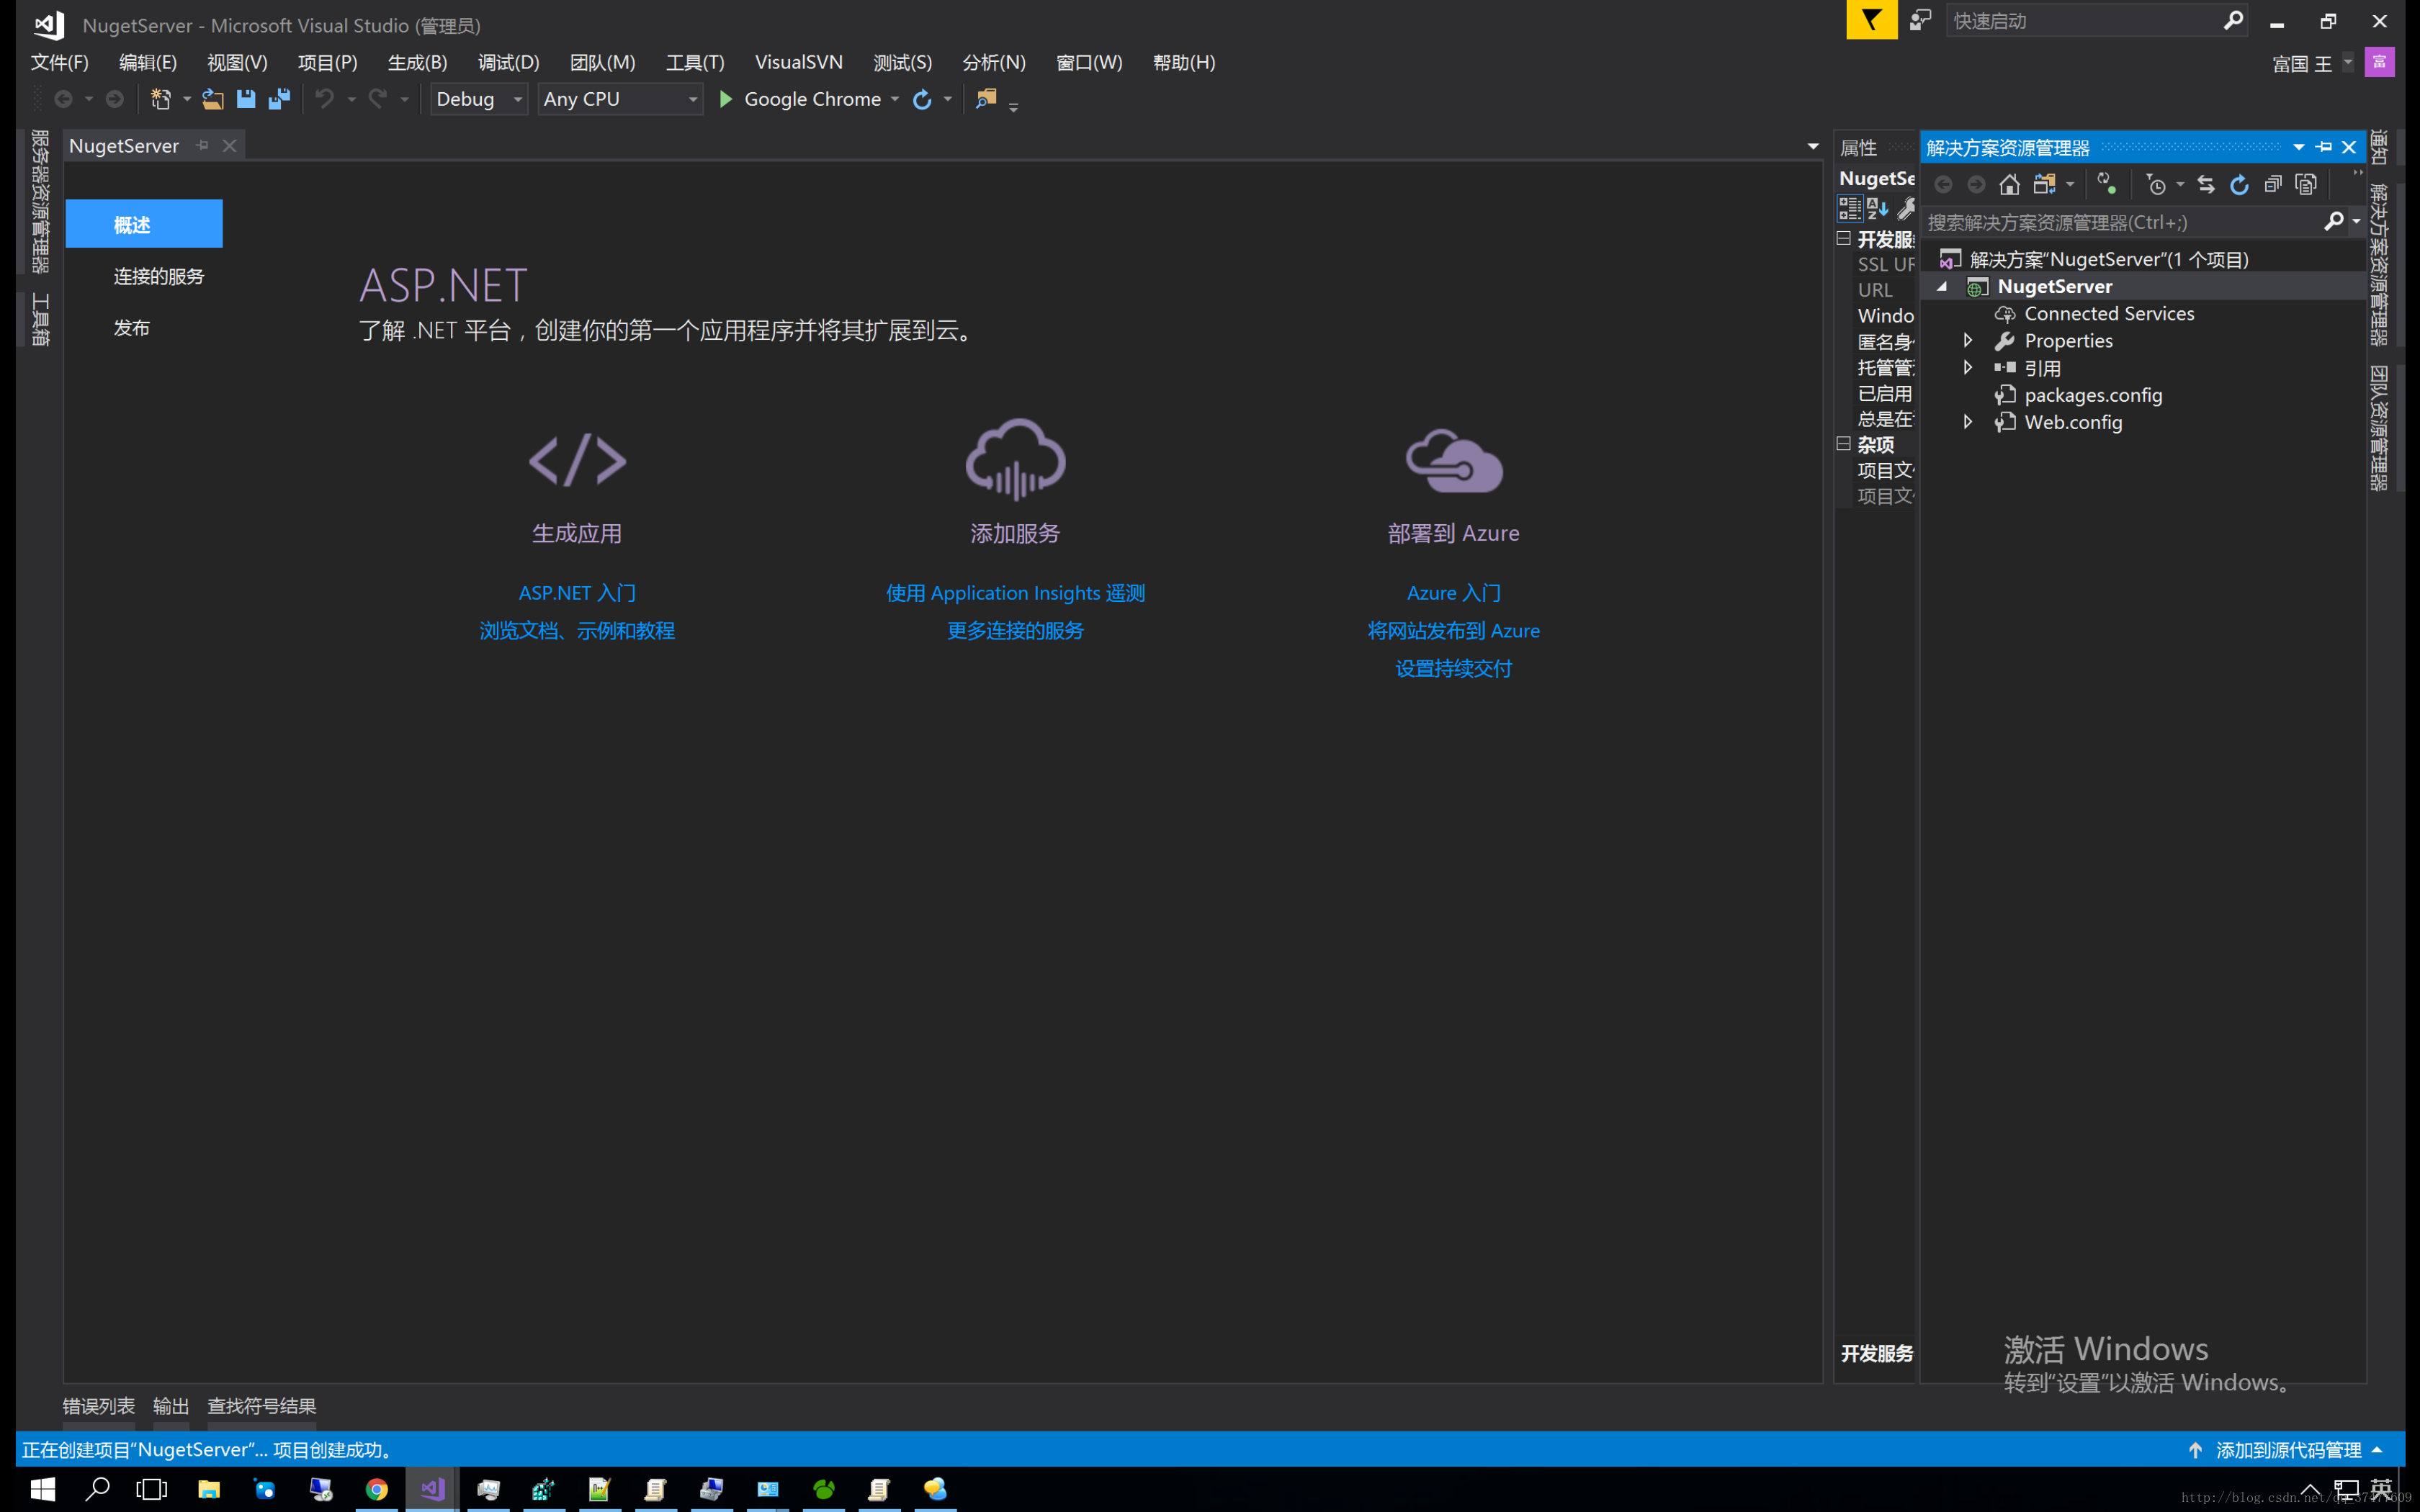Open Chrome from the Windows taskbar
The width and height of the screenshot is (2420, 1512).
[x=376, y=1489]
